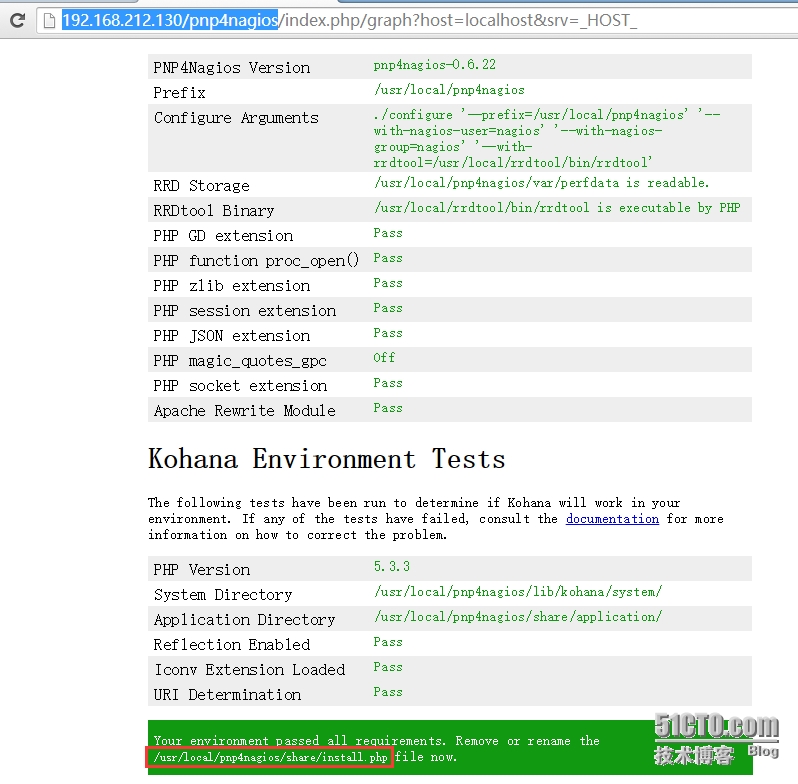Click the 'is executable by PHP' value
Viewport: 798px width, 784px height.
pos(557,208)
